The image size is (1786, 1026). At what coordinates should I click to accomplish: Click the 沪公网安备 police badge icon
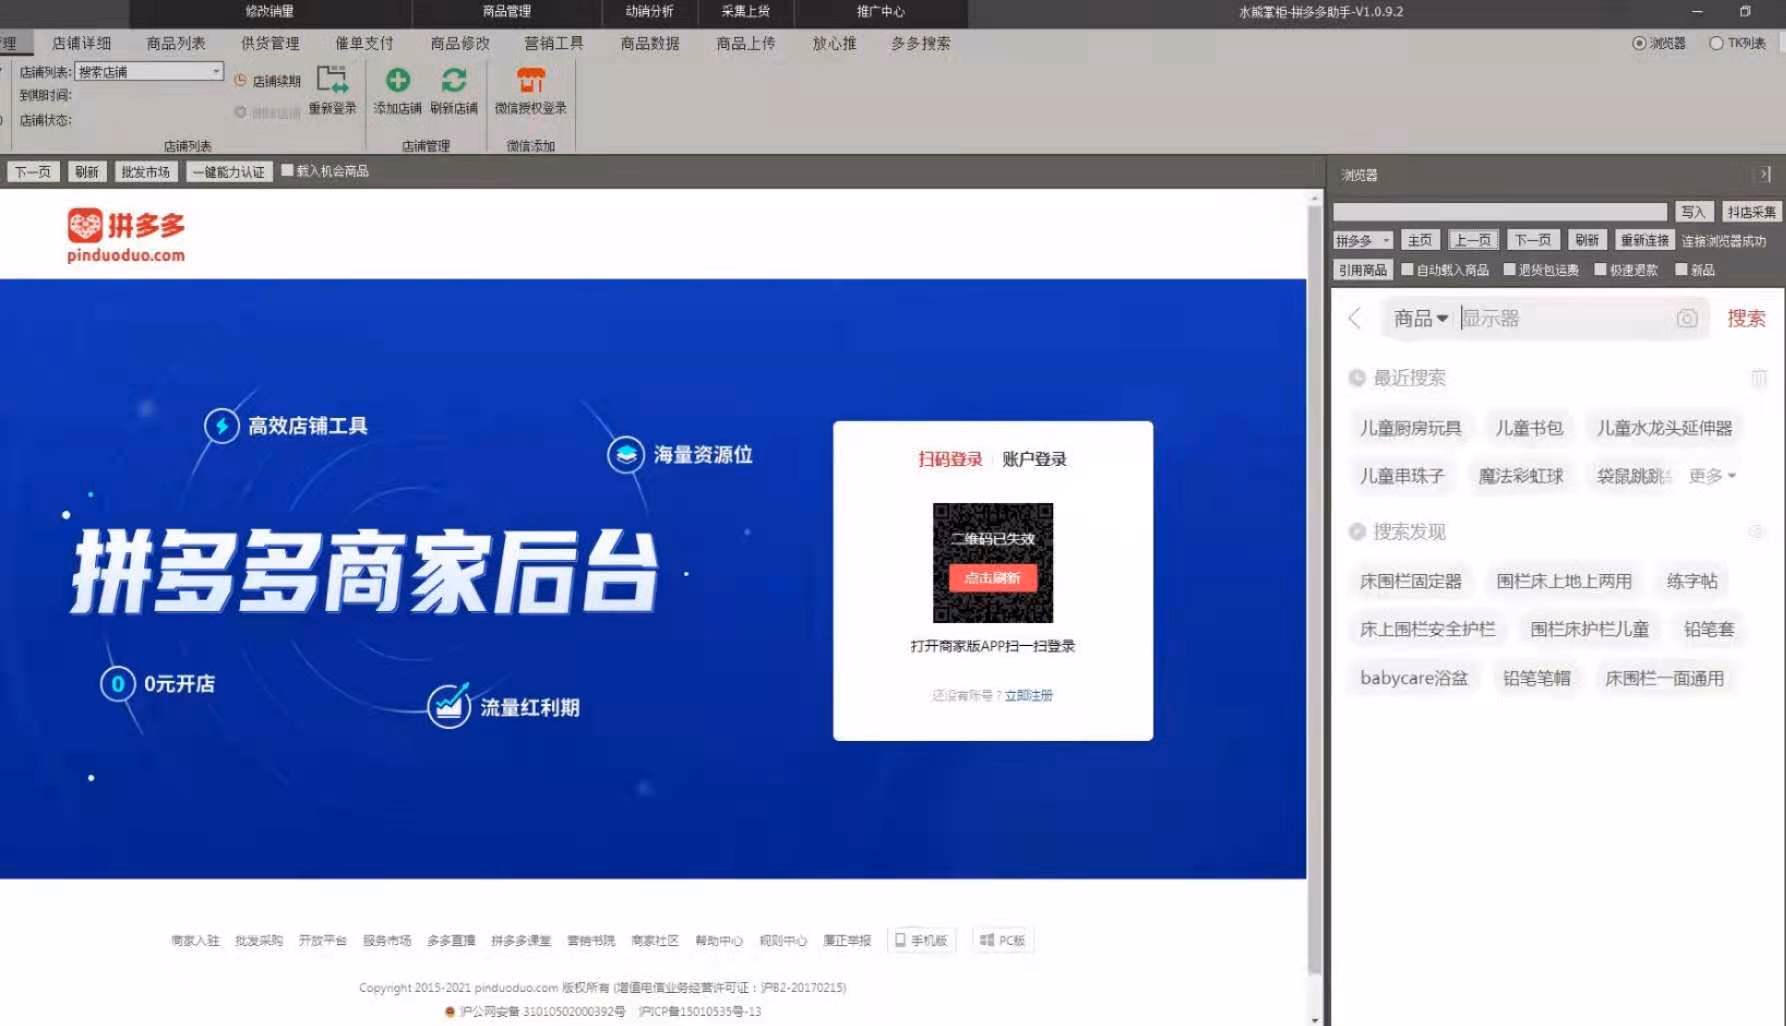[450, 1012]
